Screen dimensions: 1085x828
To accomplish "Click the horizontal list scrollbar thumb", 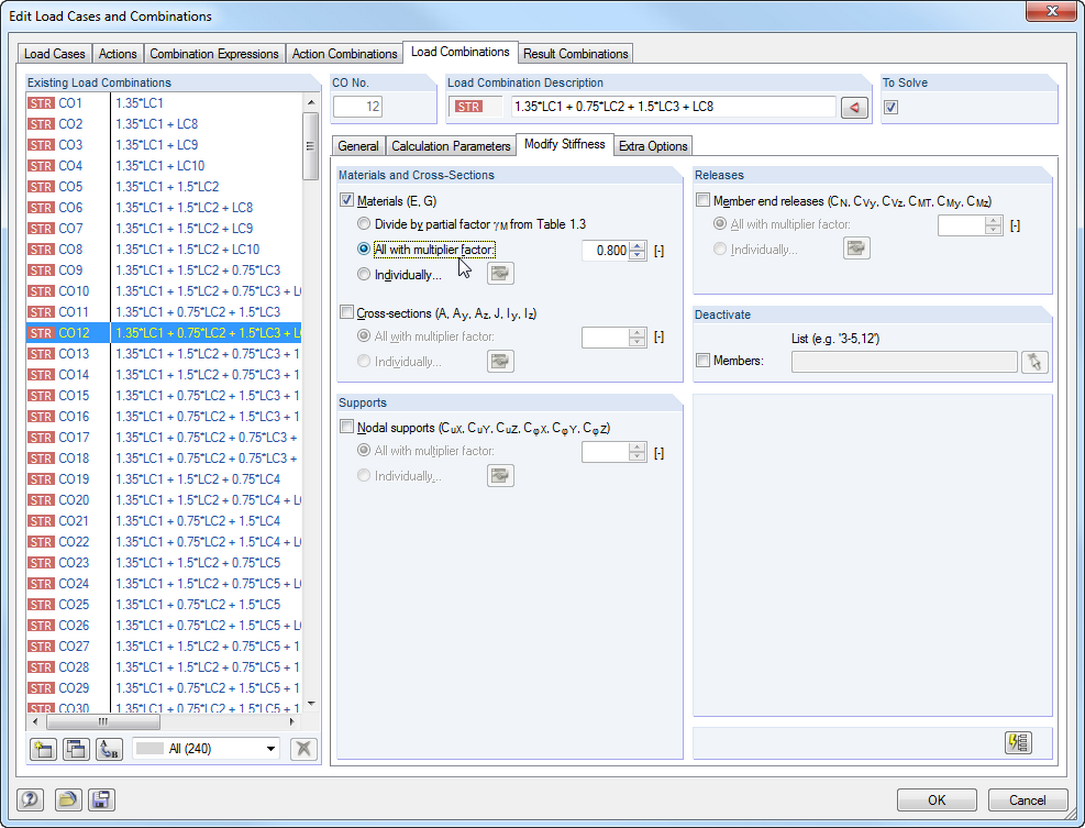I will point(103,721).
